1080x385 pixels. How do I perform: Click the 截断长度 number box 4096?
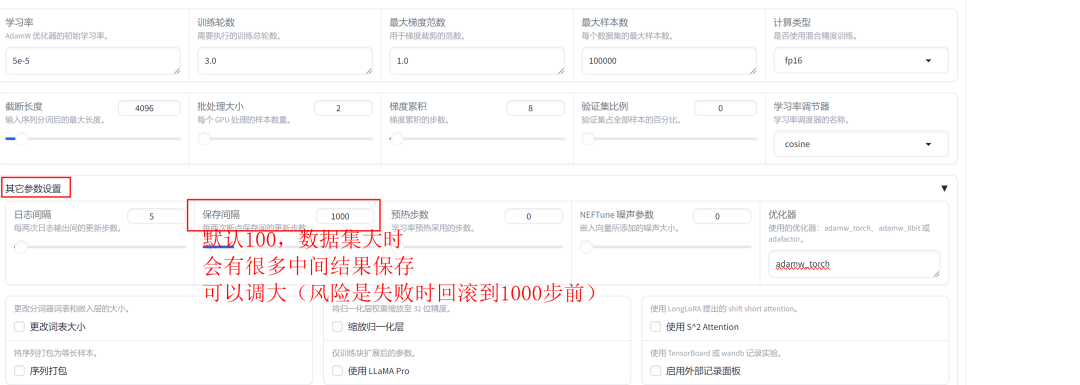pos(149,108)
